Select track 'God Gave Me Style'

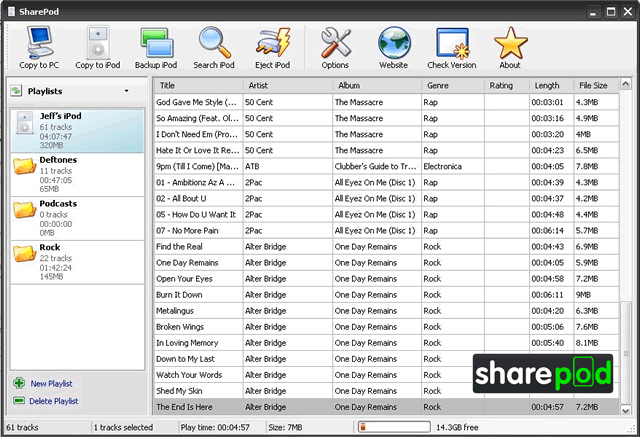tap(196, 102)
